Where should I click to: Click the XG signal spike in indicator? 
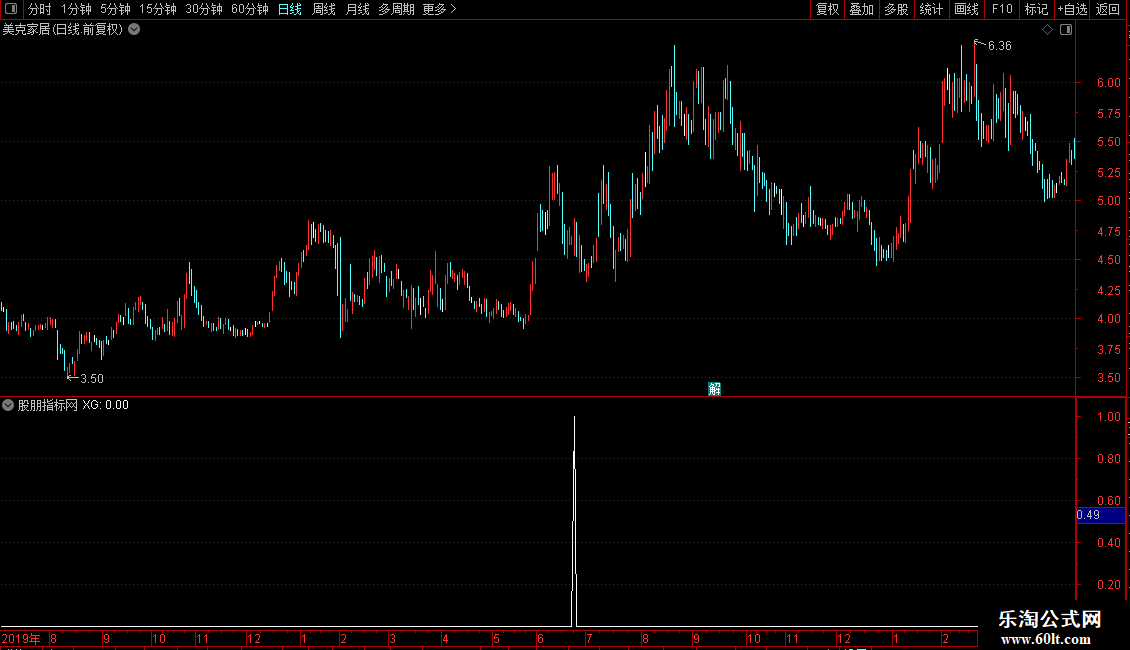[574, 519]
